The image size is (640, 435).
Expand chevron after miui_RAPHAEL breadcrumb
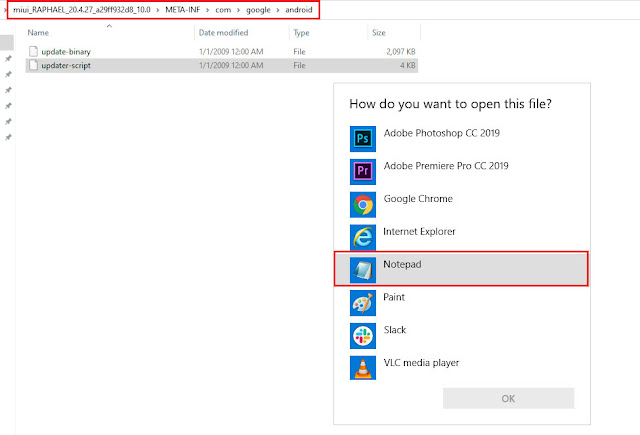pos(158,10)
